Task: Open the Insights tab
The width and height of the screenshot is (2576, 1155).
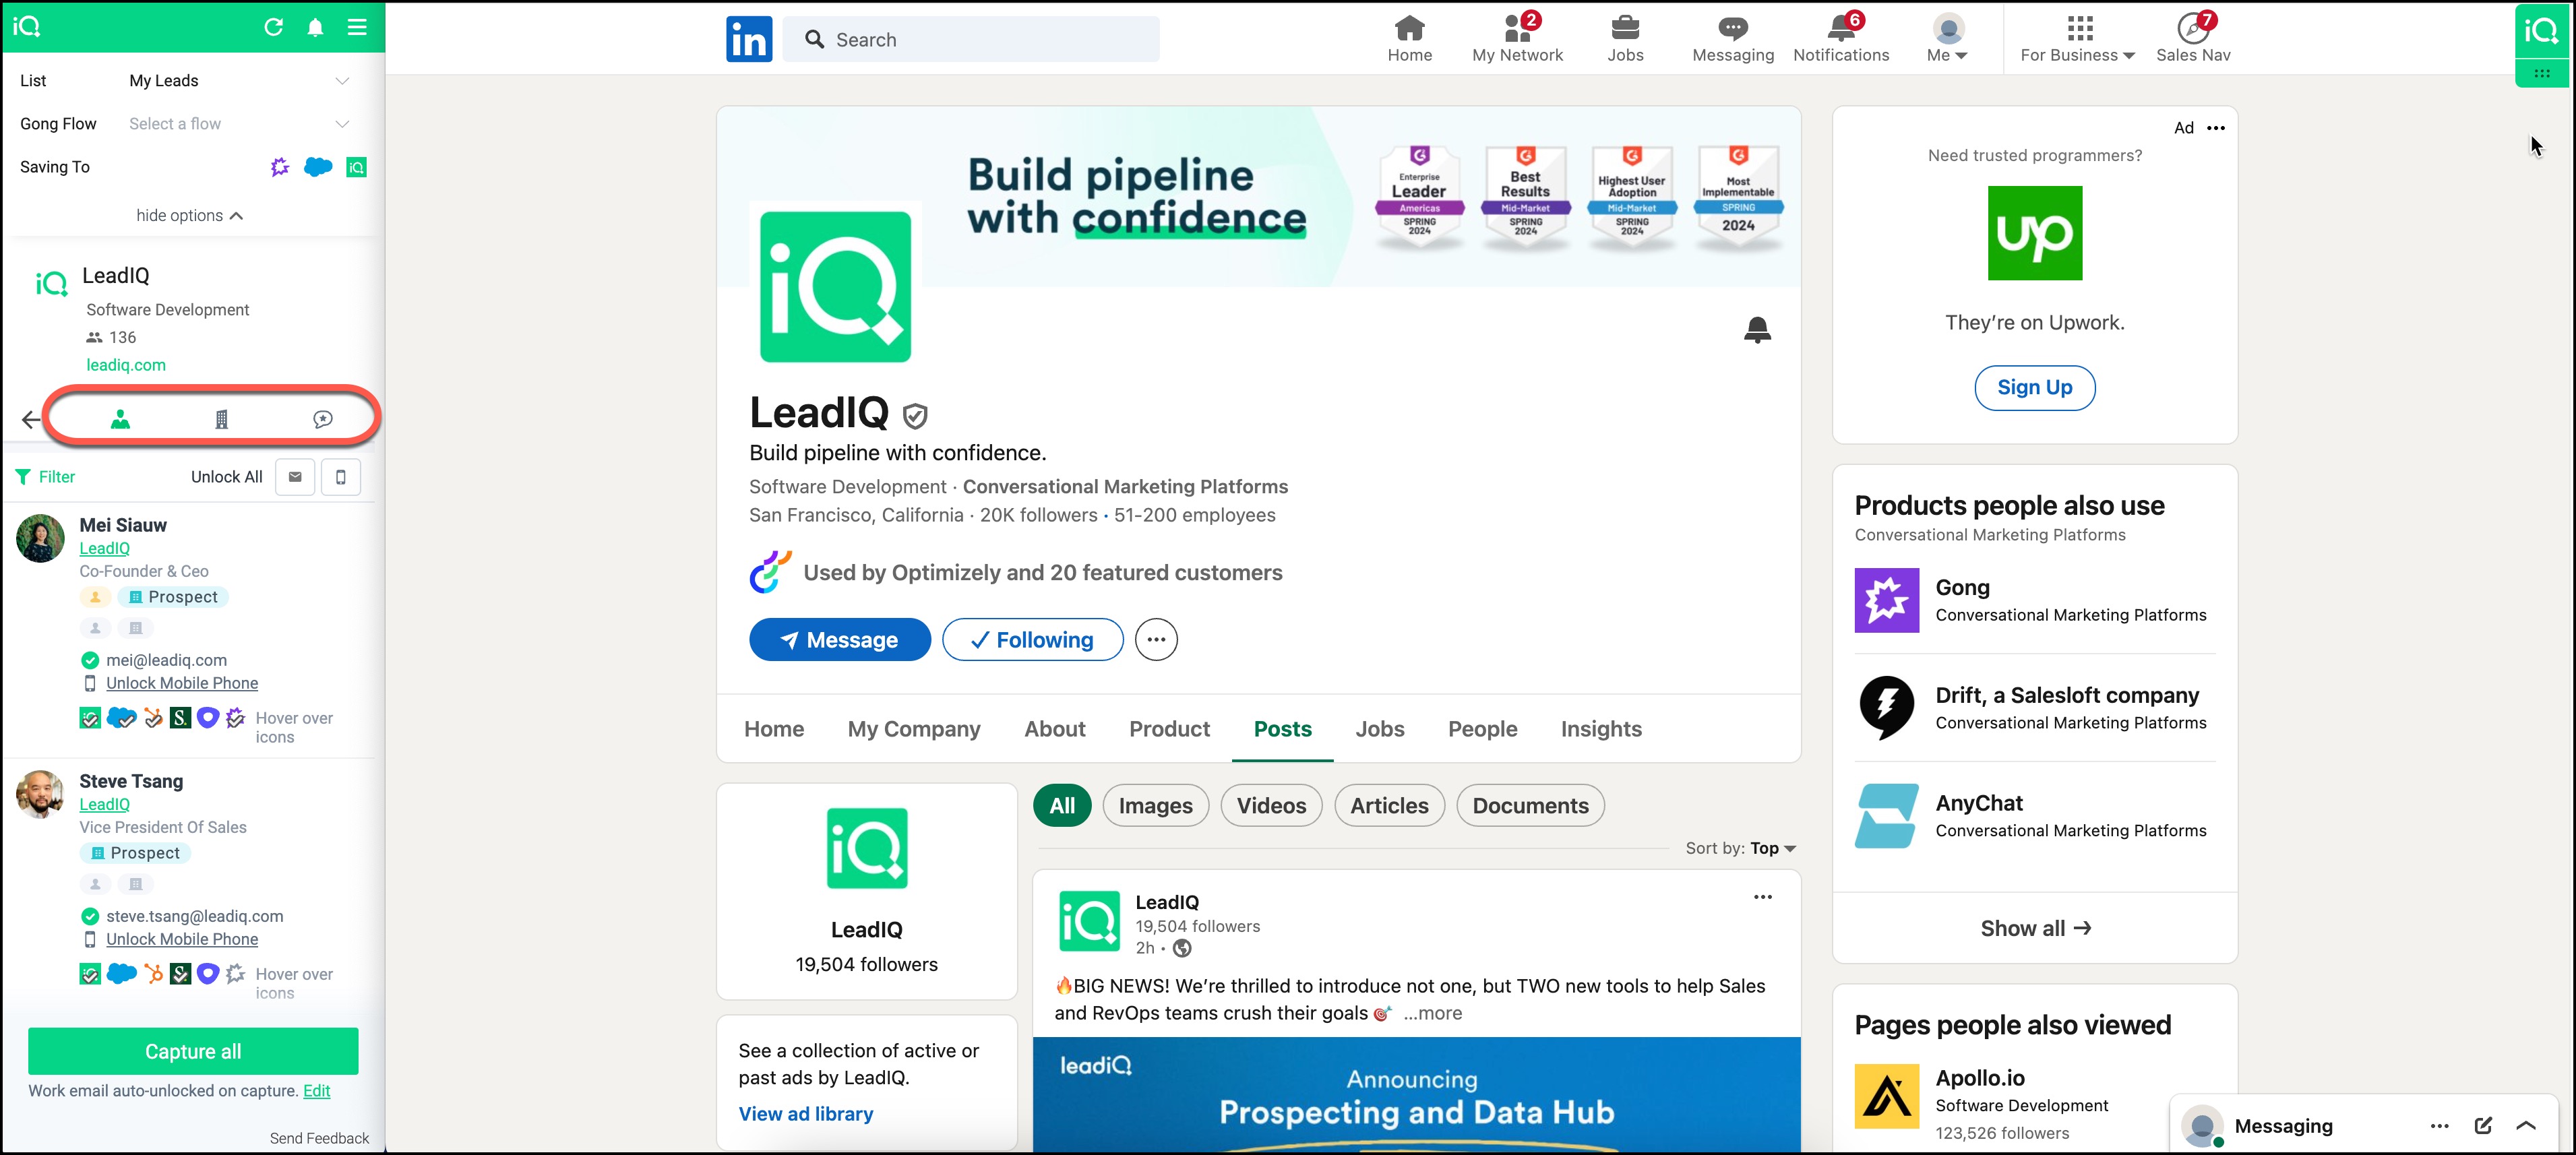Action: [1601, 729]
